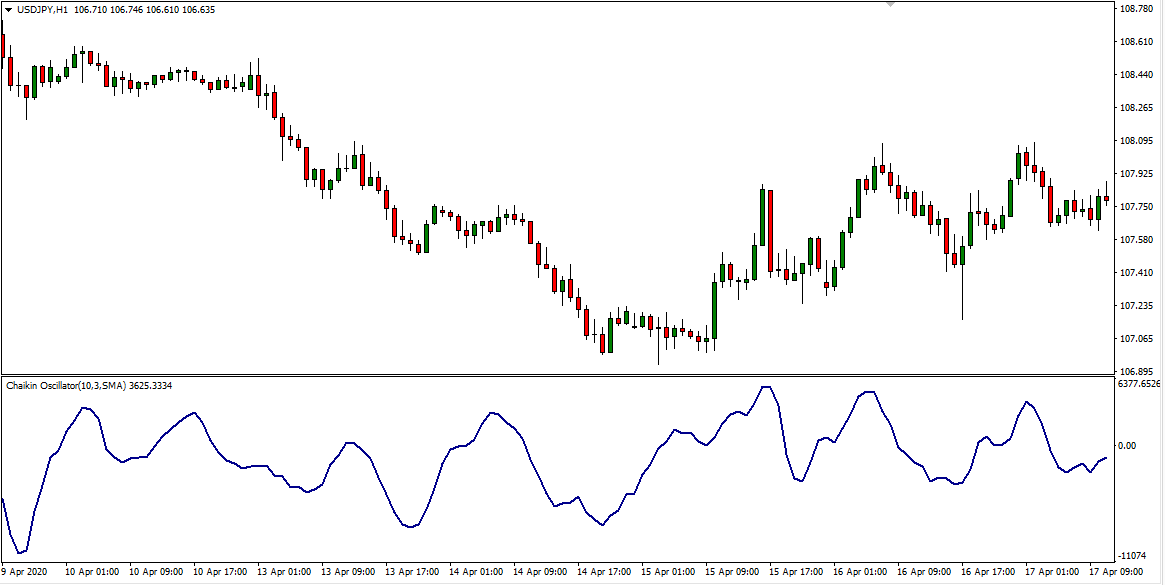This screenshot has width=1165, height=585.
Task: Click the 10 Apr 09:00 time label
Action: pos(157,573)
